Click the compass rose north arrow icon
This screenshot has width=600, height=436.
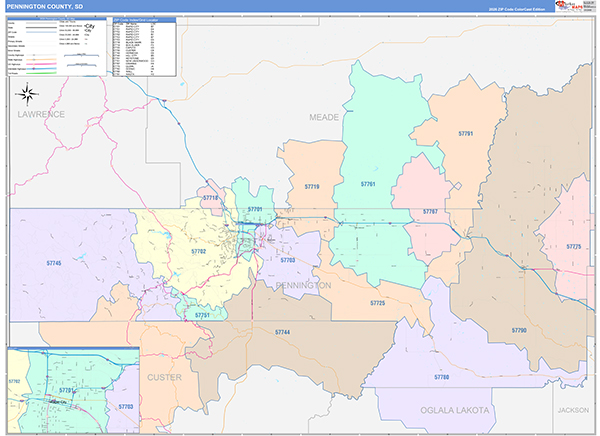pyautogui.click(x=27, y=94)
